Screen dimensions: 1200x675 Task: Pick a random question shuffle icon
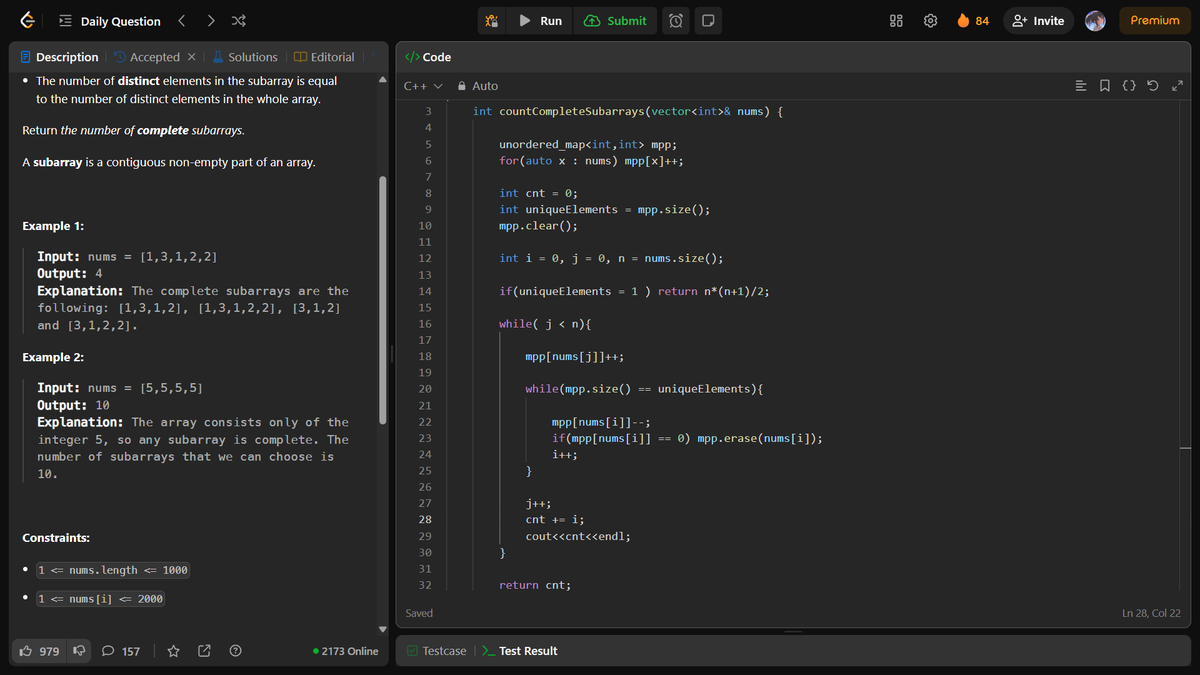(x=239, y=21)
